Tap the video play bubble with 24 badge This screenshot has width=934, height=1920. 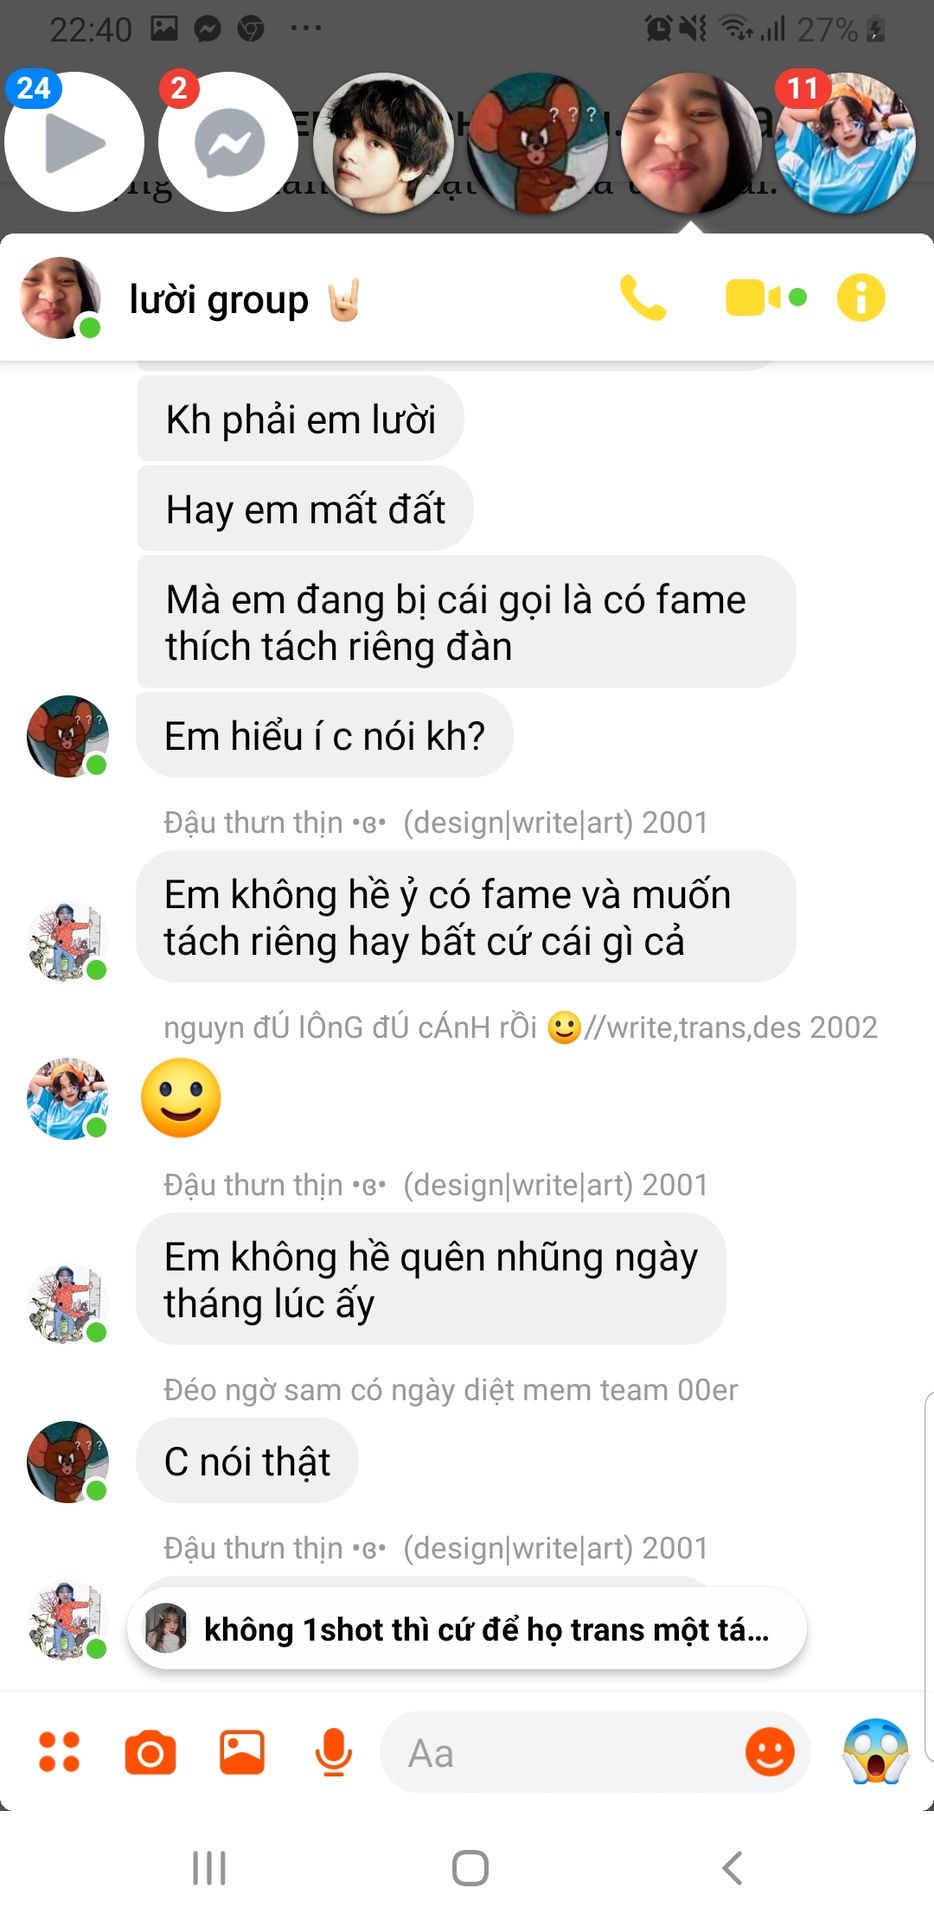[x=74, y=142]
